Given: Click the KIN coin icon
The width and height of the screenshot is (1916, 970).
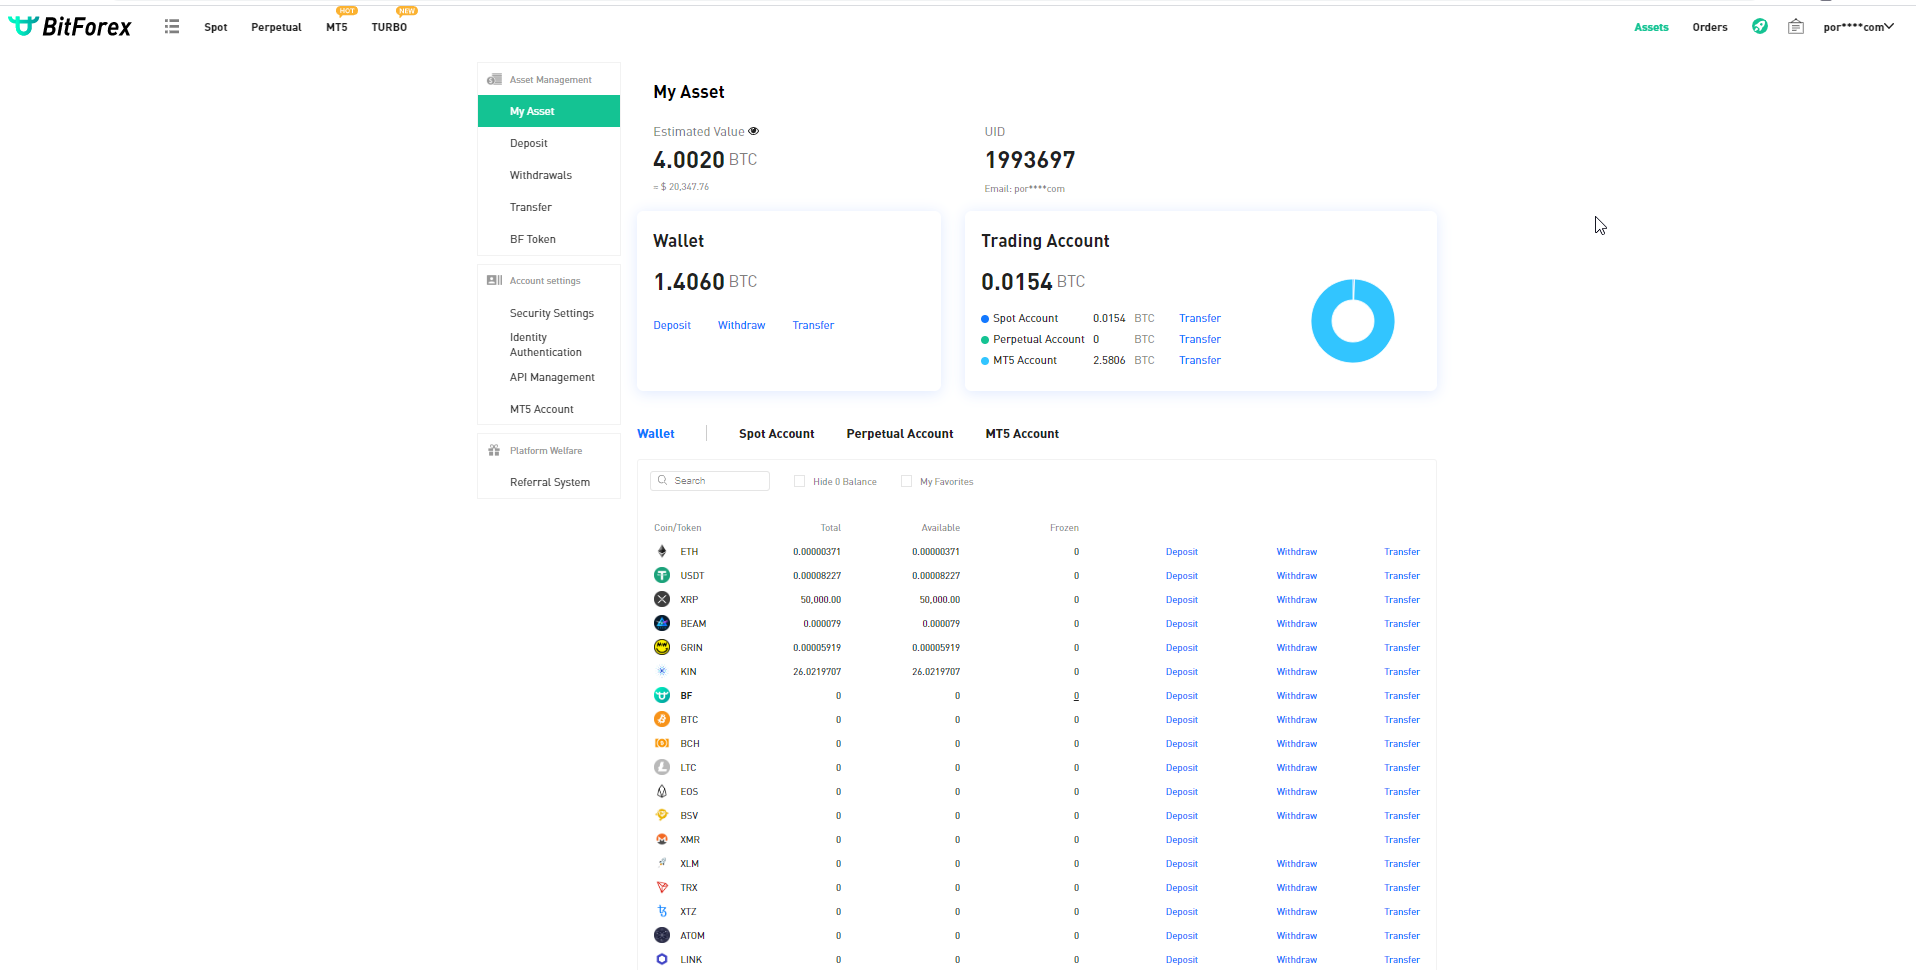Looking at the screenshot, I should pyautogui.click(x=662, y=671).
